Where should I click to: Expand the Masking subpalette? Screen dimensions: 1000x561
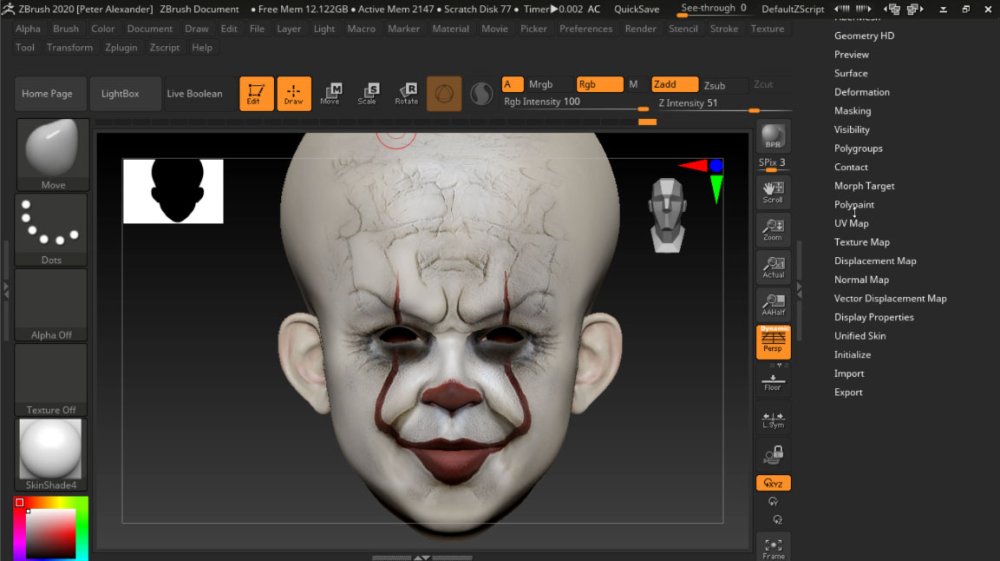852,111
